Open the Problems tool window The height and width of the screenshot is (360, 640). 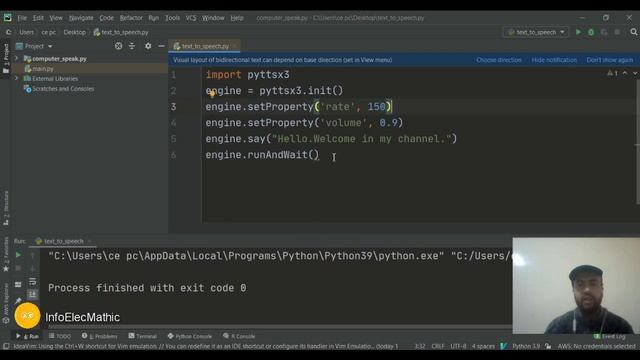pos(99,336)
